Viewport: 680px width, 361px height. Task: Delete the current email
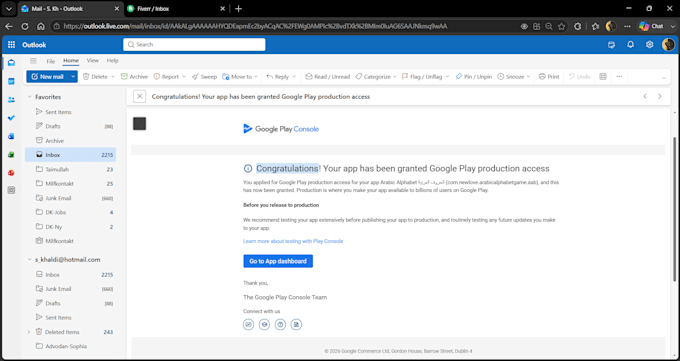tap(95, 76)
